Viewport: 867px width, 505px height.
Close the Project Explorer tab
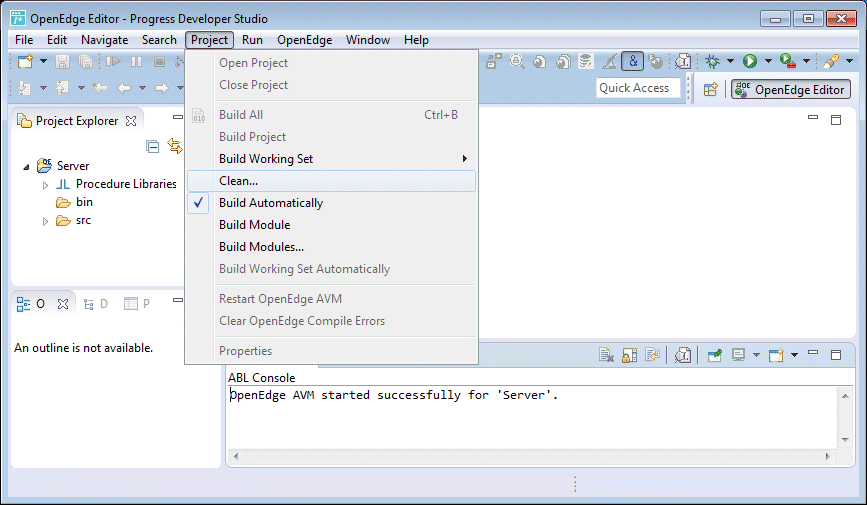[x=131, y=121]
